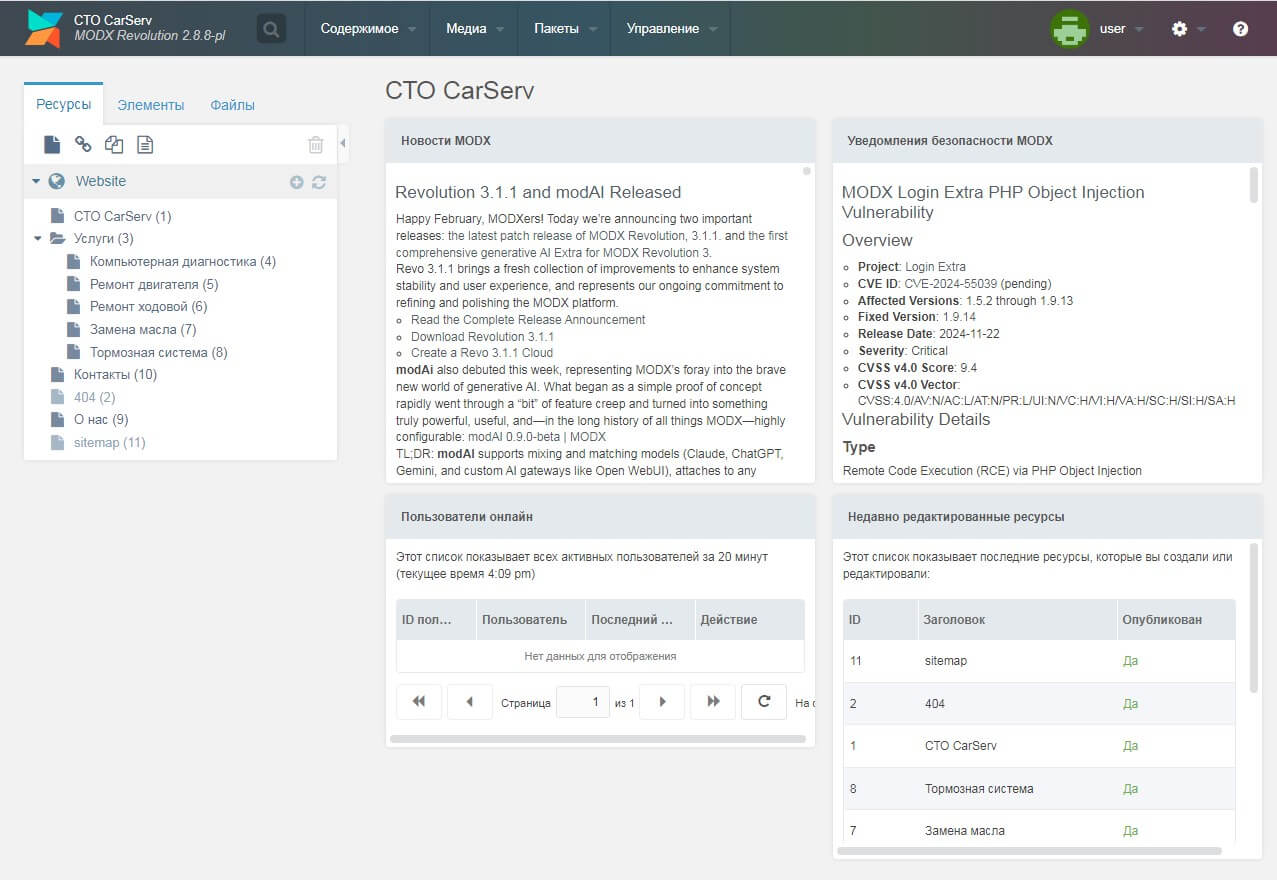
Task: Refresh the online users grid
Action: tap(764, 702)
